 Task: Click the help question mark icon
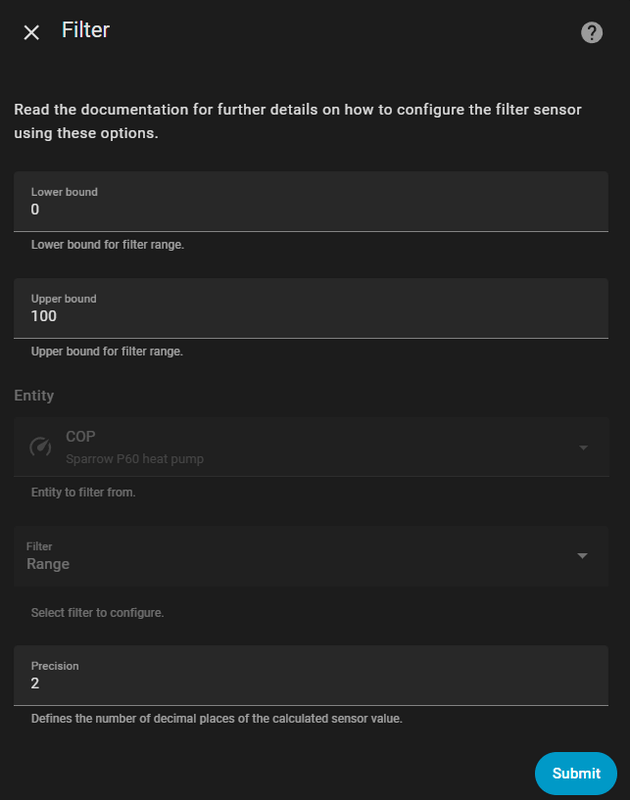(x=591, y=32)
